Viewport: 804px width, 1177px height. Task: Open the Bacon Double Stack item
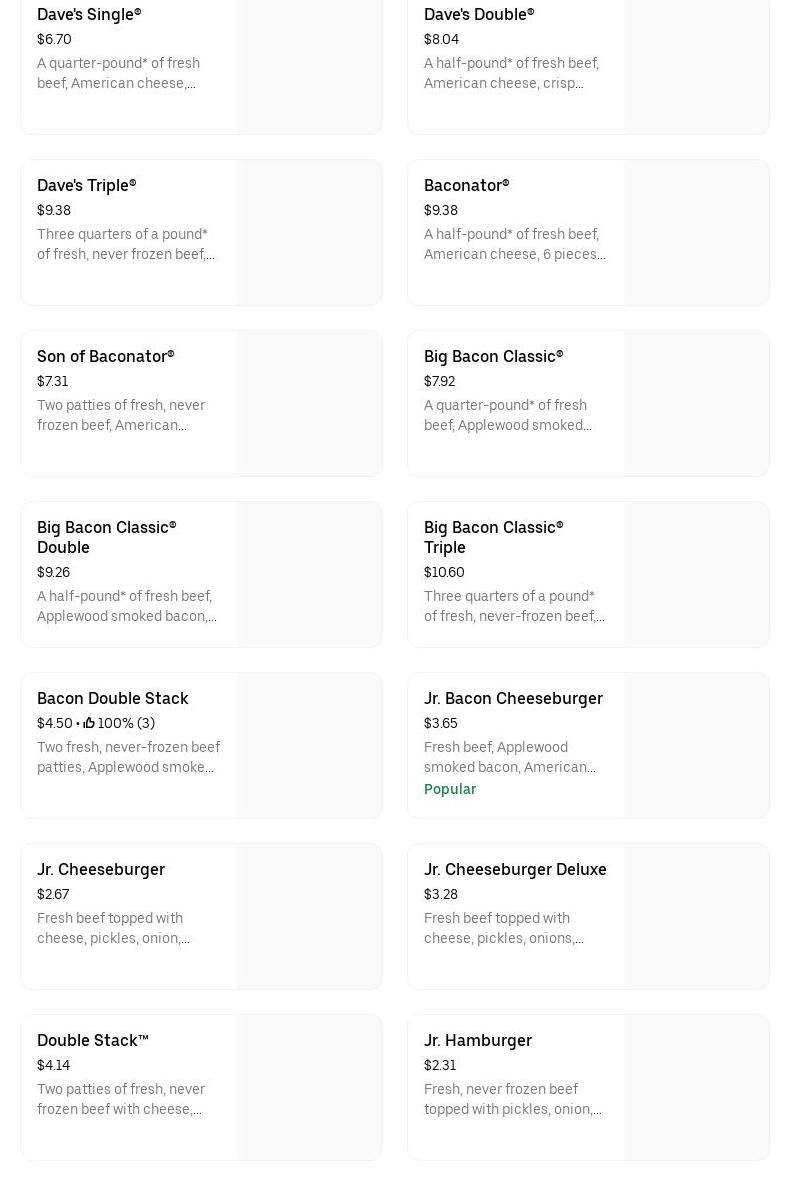click(201, 745)
